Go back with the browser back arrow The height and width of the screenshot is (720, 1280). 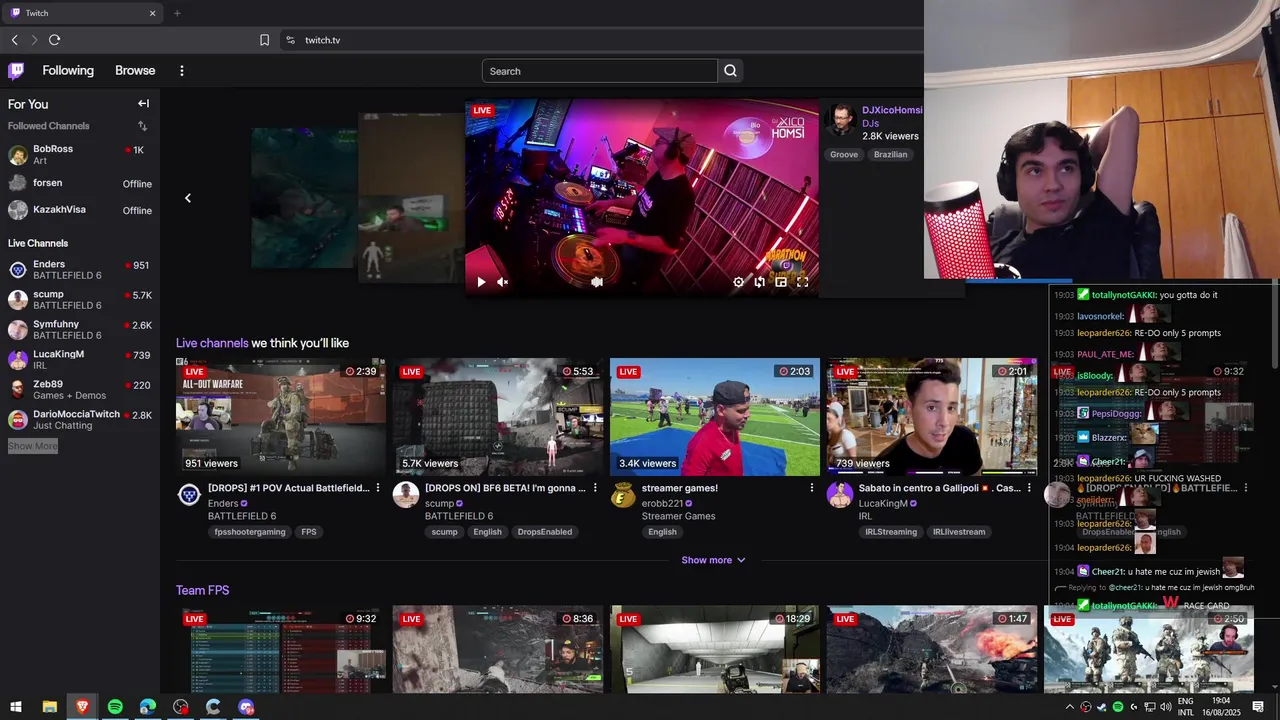(14, 40)
